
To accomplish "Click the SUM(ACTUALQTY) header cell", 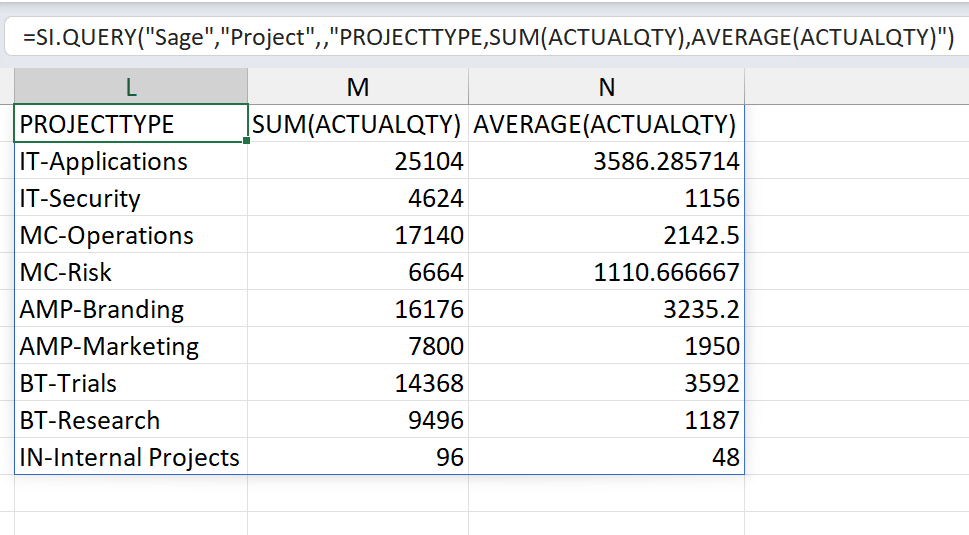I will coord(358,124).
